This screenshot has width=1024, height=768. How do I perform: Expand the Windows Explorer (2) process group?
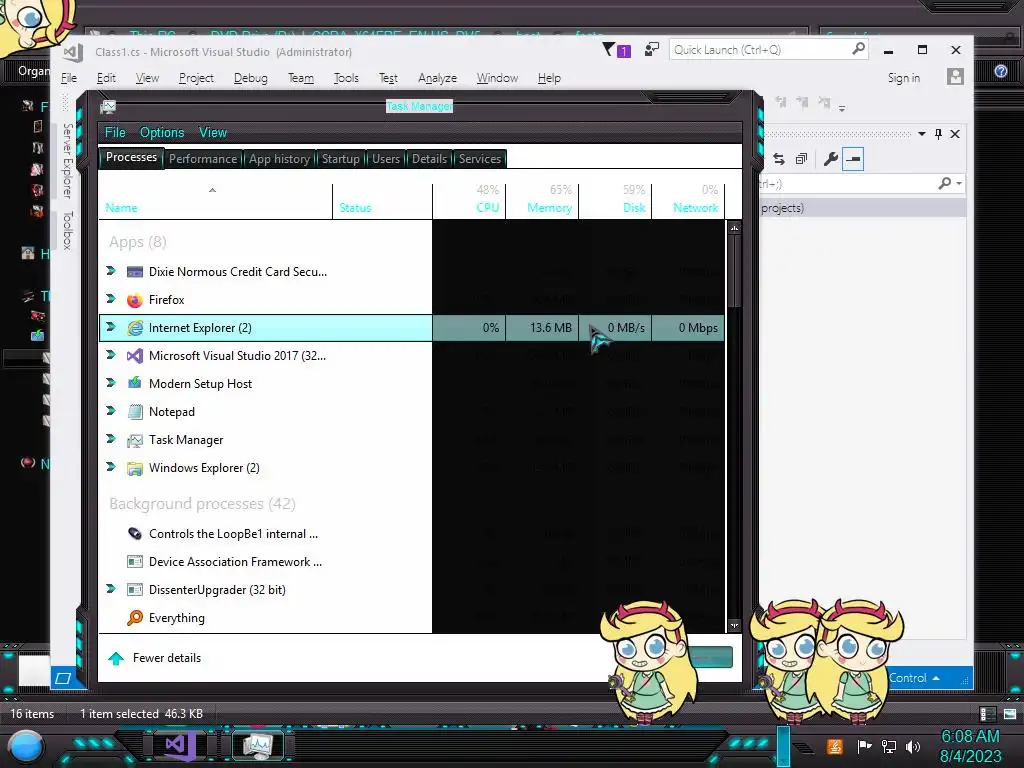[x=111, y=468]
